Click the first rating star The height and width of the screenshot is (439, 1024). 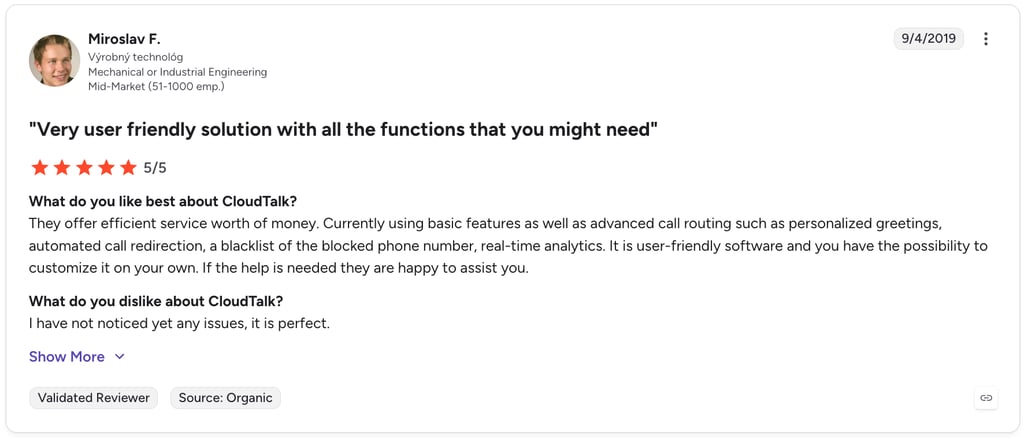click(40, 168)
